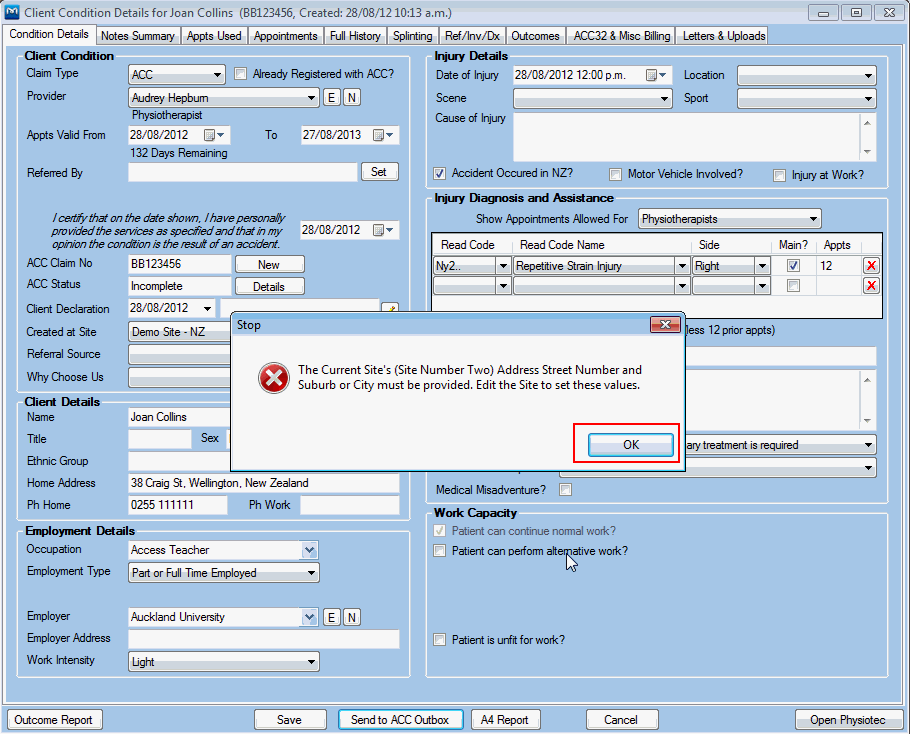Click the N button beside Provider
910x734 pixels.
352,97
